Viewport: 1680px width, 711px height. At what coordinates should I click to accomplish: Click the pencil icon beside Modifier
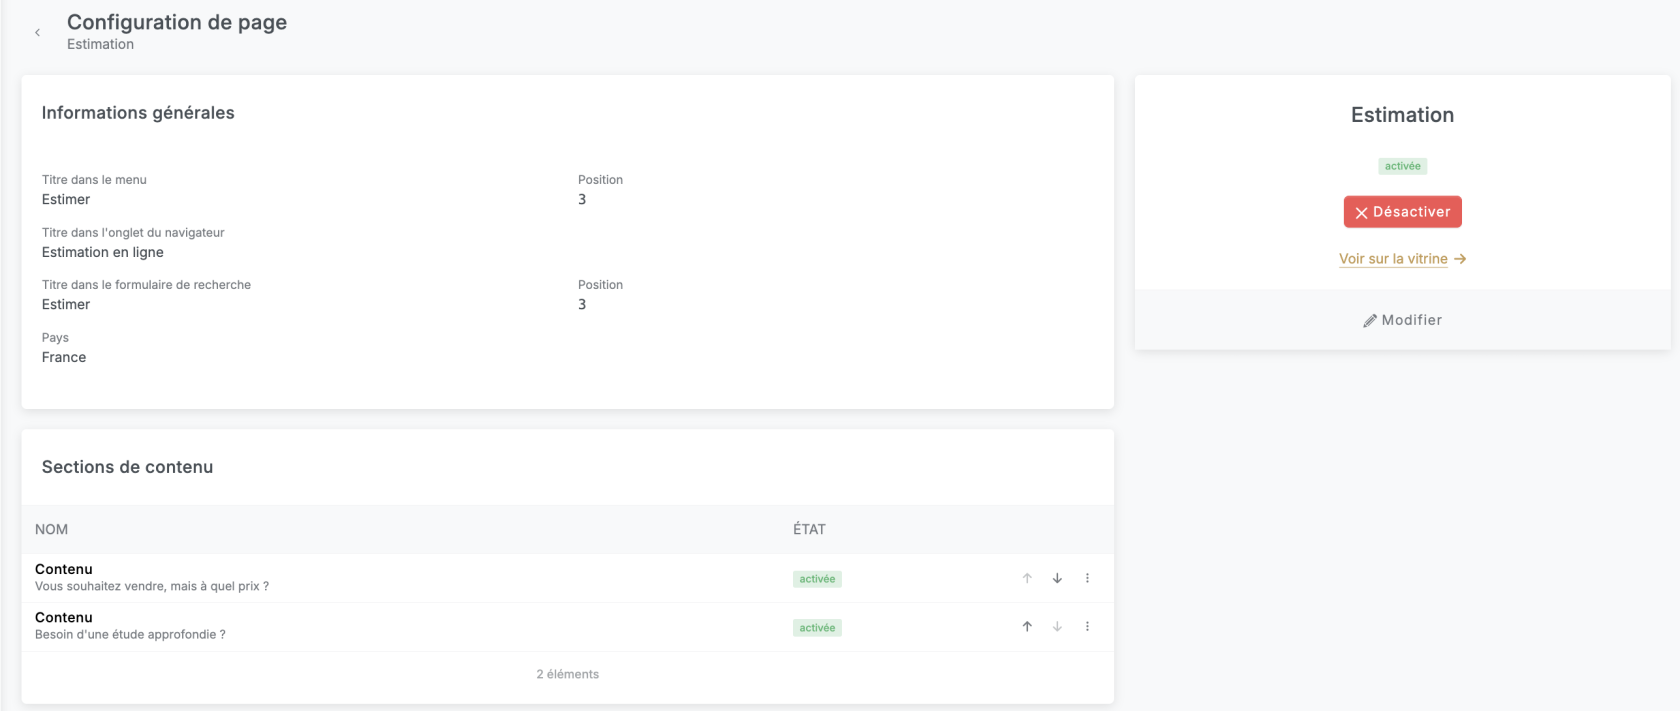pyautogui.click(x=1369, y=321)
